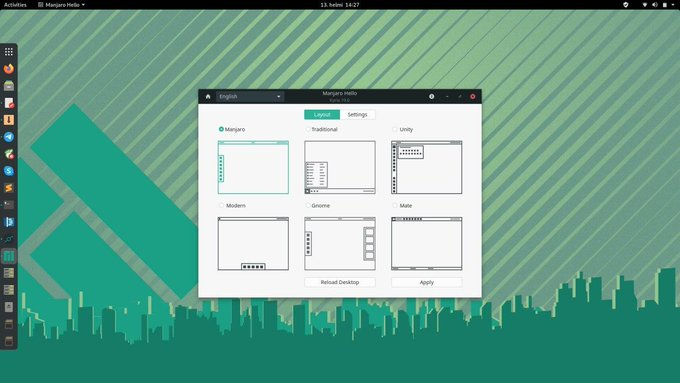Open the Activities overview
680x383 pixels.
click(x=15, y=5)
